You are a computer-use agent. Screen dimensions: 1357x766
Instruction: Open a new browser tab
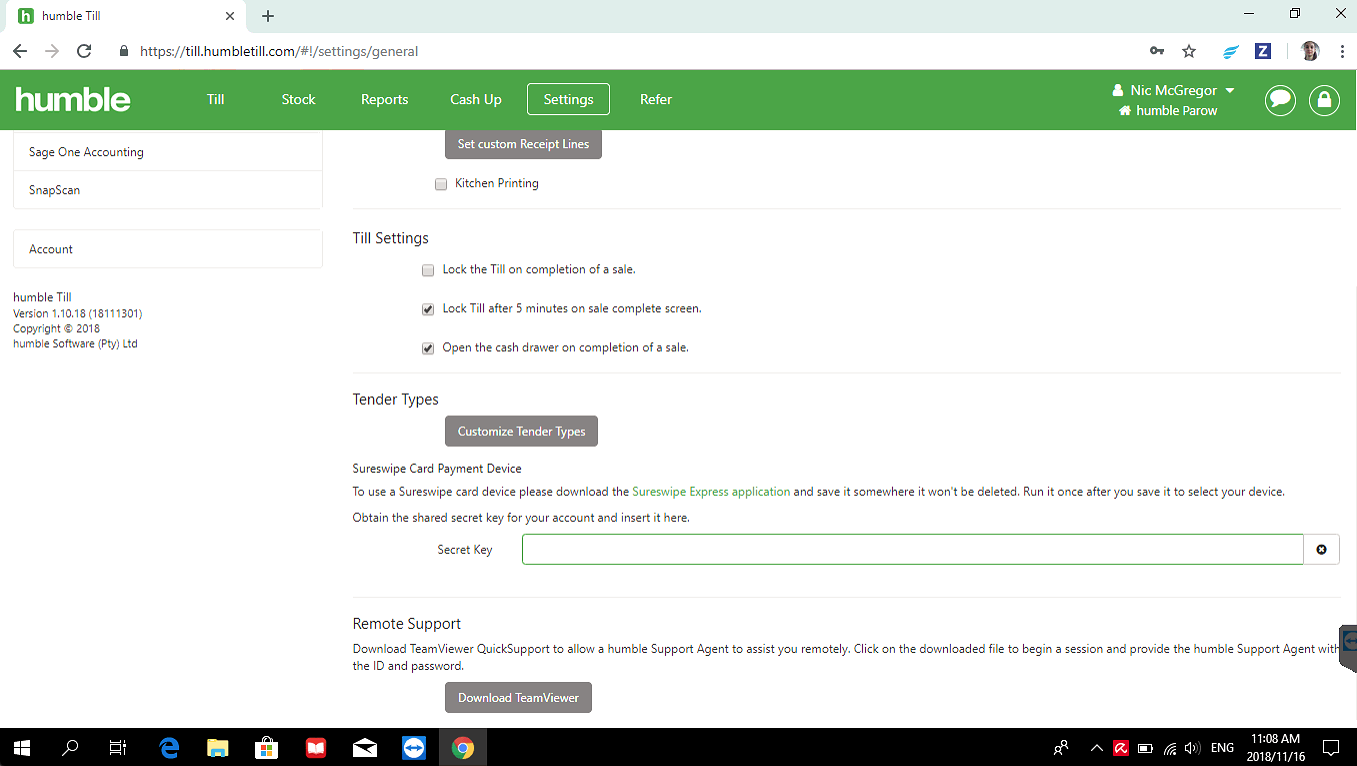[x=268, y=16]
